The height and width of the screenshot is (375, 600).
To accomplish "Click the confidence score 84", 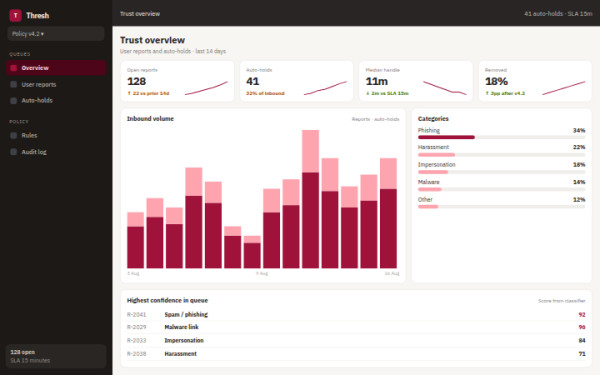I will click(582, 341).
